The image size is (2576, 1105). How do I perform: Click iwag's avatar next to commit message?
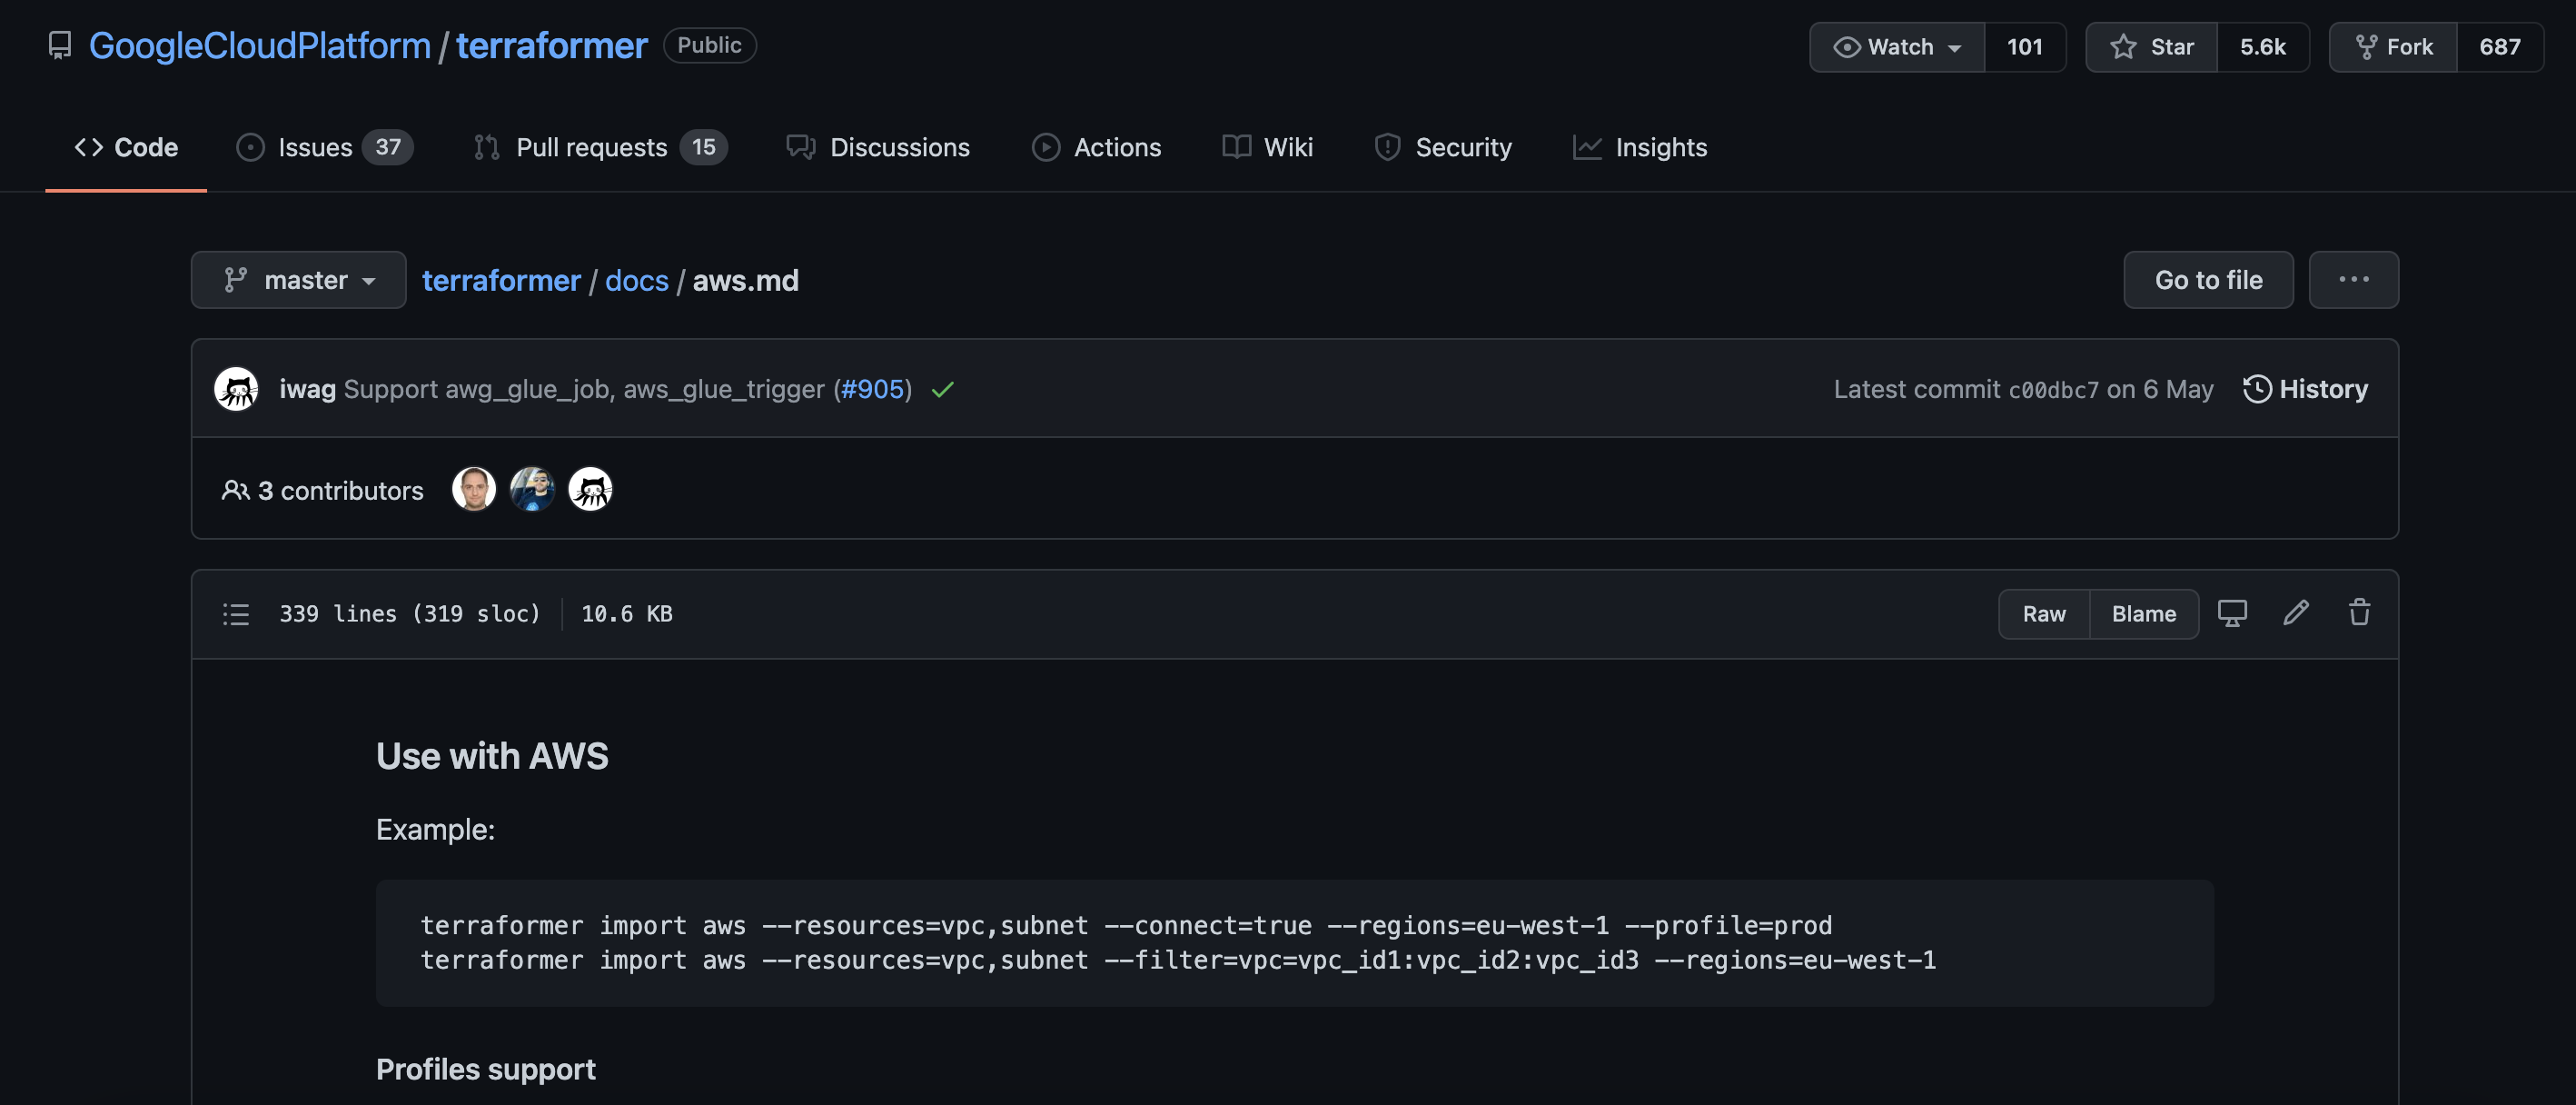tap(237, 389)
